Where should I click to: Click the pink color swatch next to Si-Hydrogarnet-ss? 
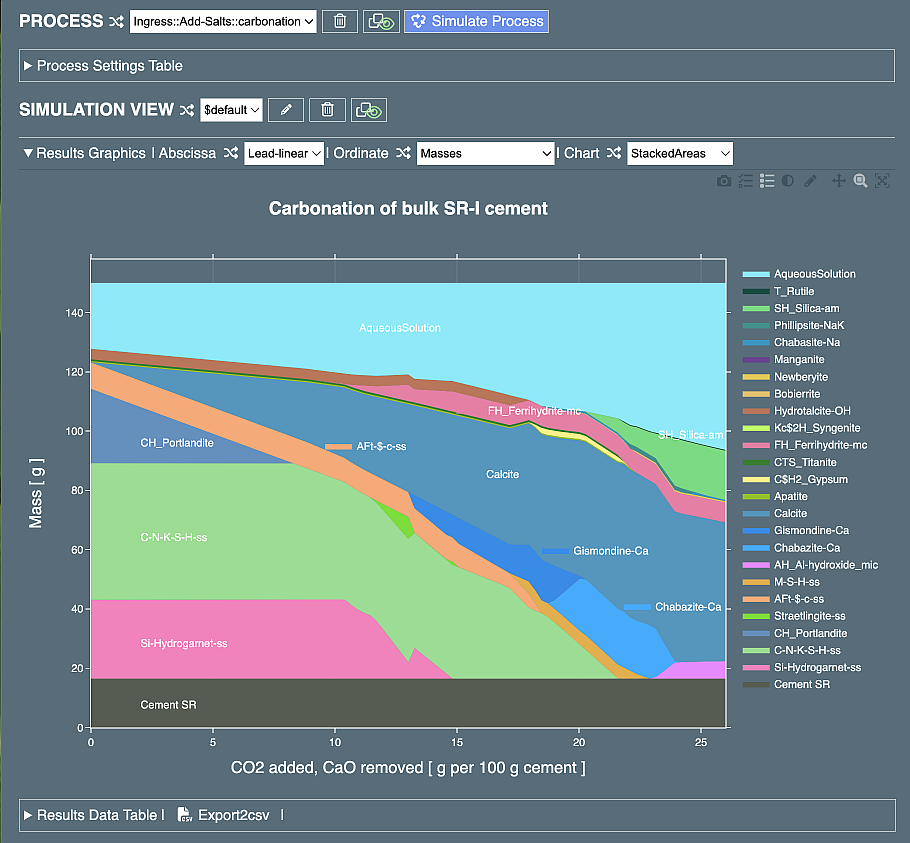pyautogui.click(x=757, y=667)
